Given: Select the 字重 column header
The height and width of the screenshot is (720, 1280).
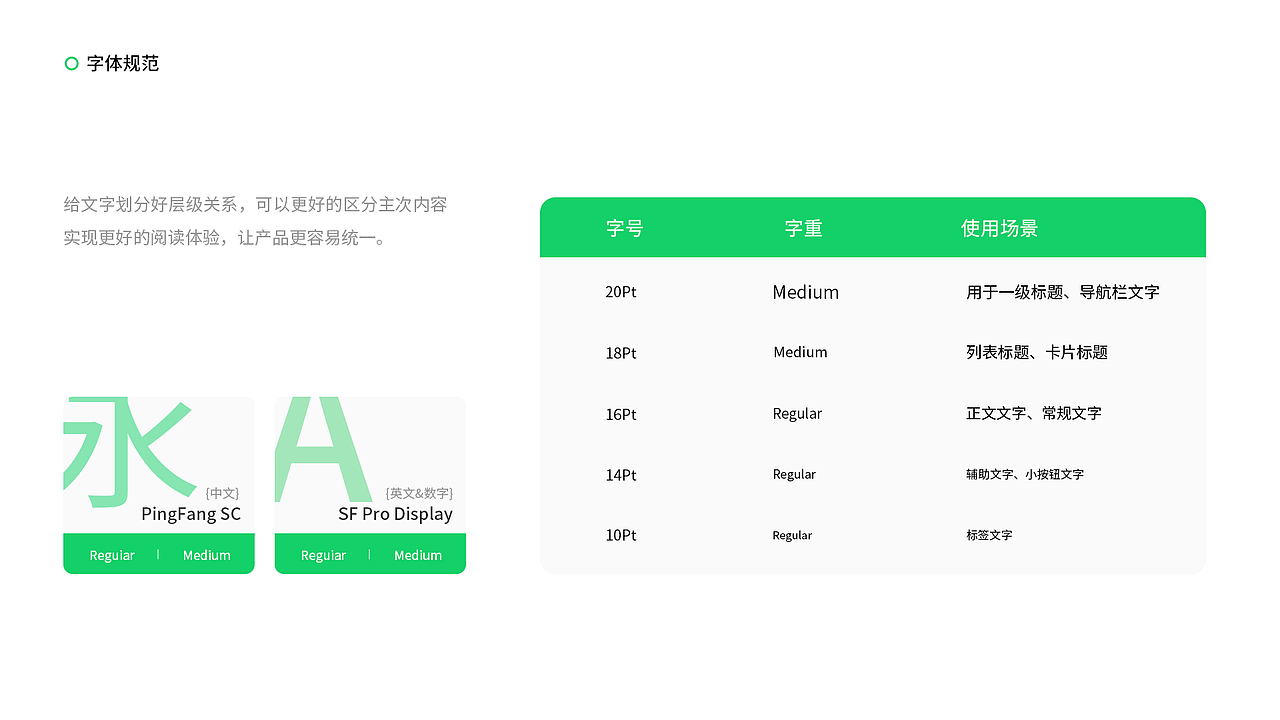Looking at the screenshot, I should point(803,228).
